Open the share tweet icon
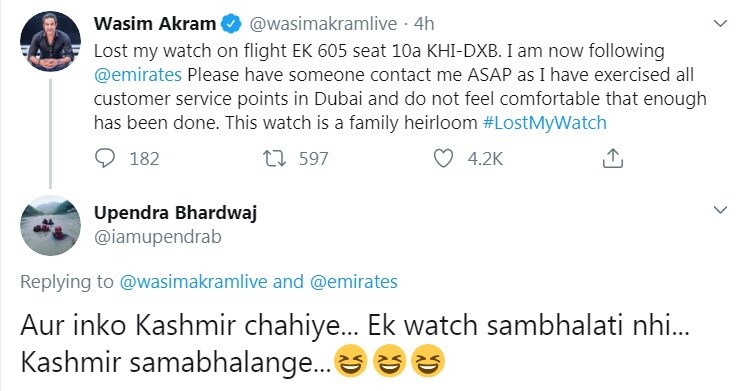739x391 pixels. click(x=613, y=158)
